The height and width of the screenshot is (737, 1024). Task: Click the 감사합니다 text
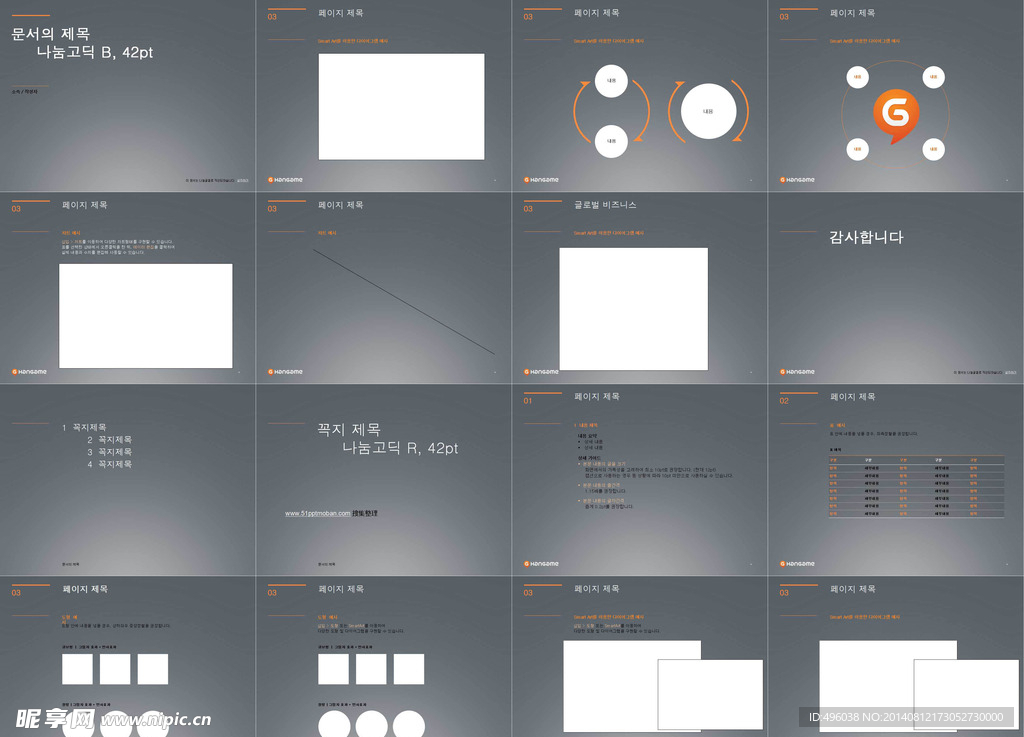[866, 237]
